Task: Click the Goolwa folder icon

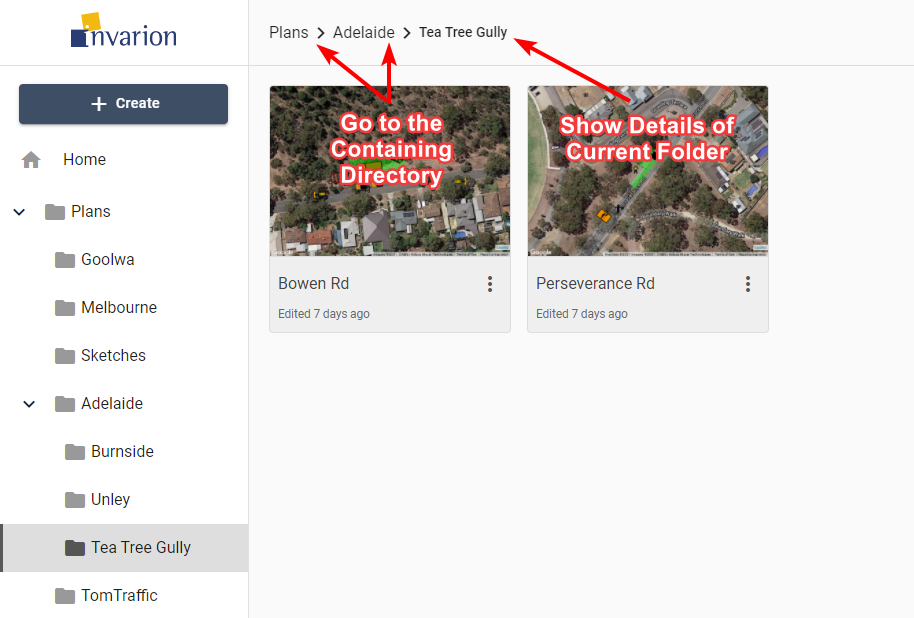Action: (65, 259)
